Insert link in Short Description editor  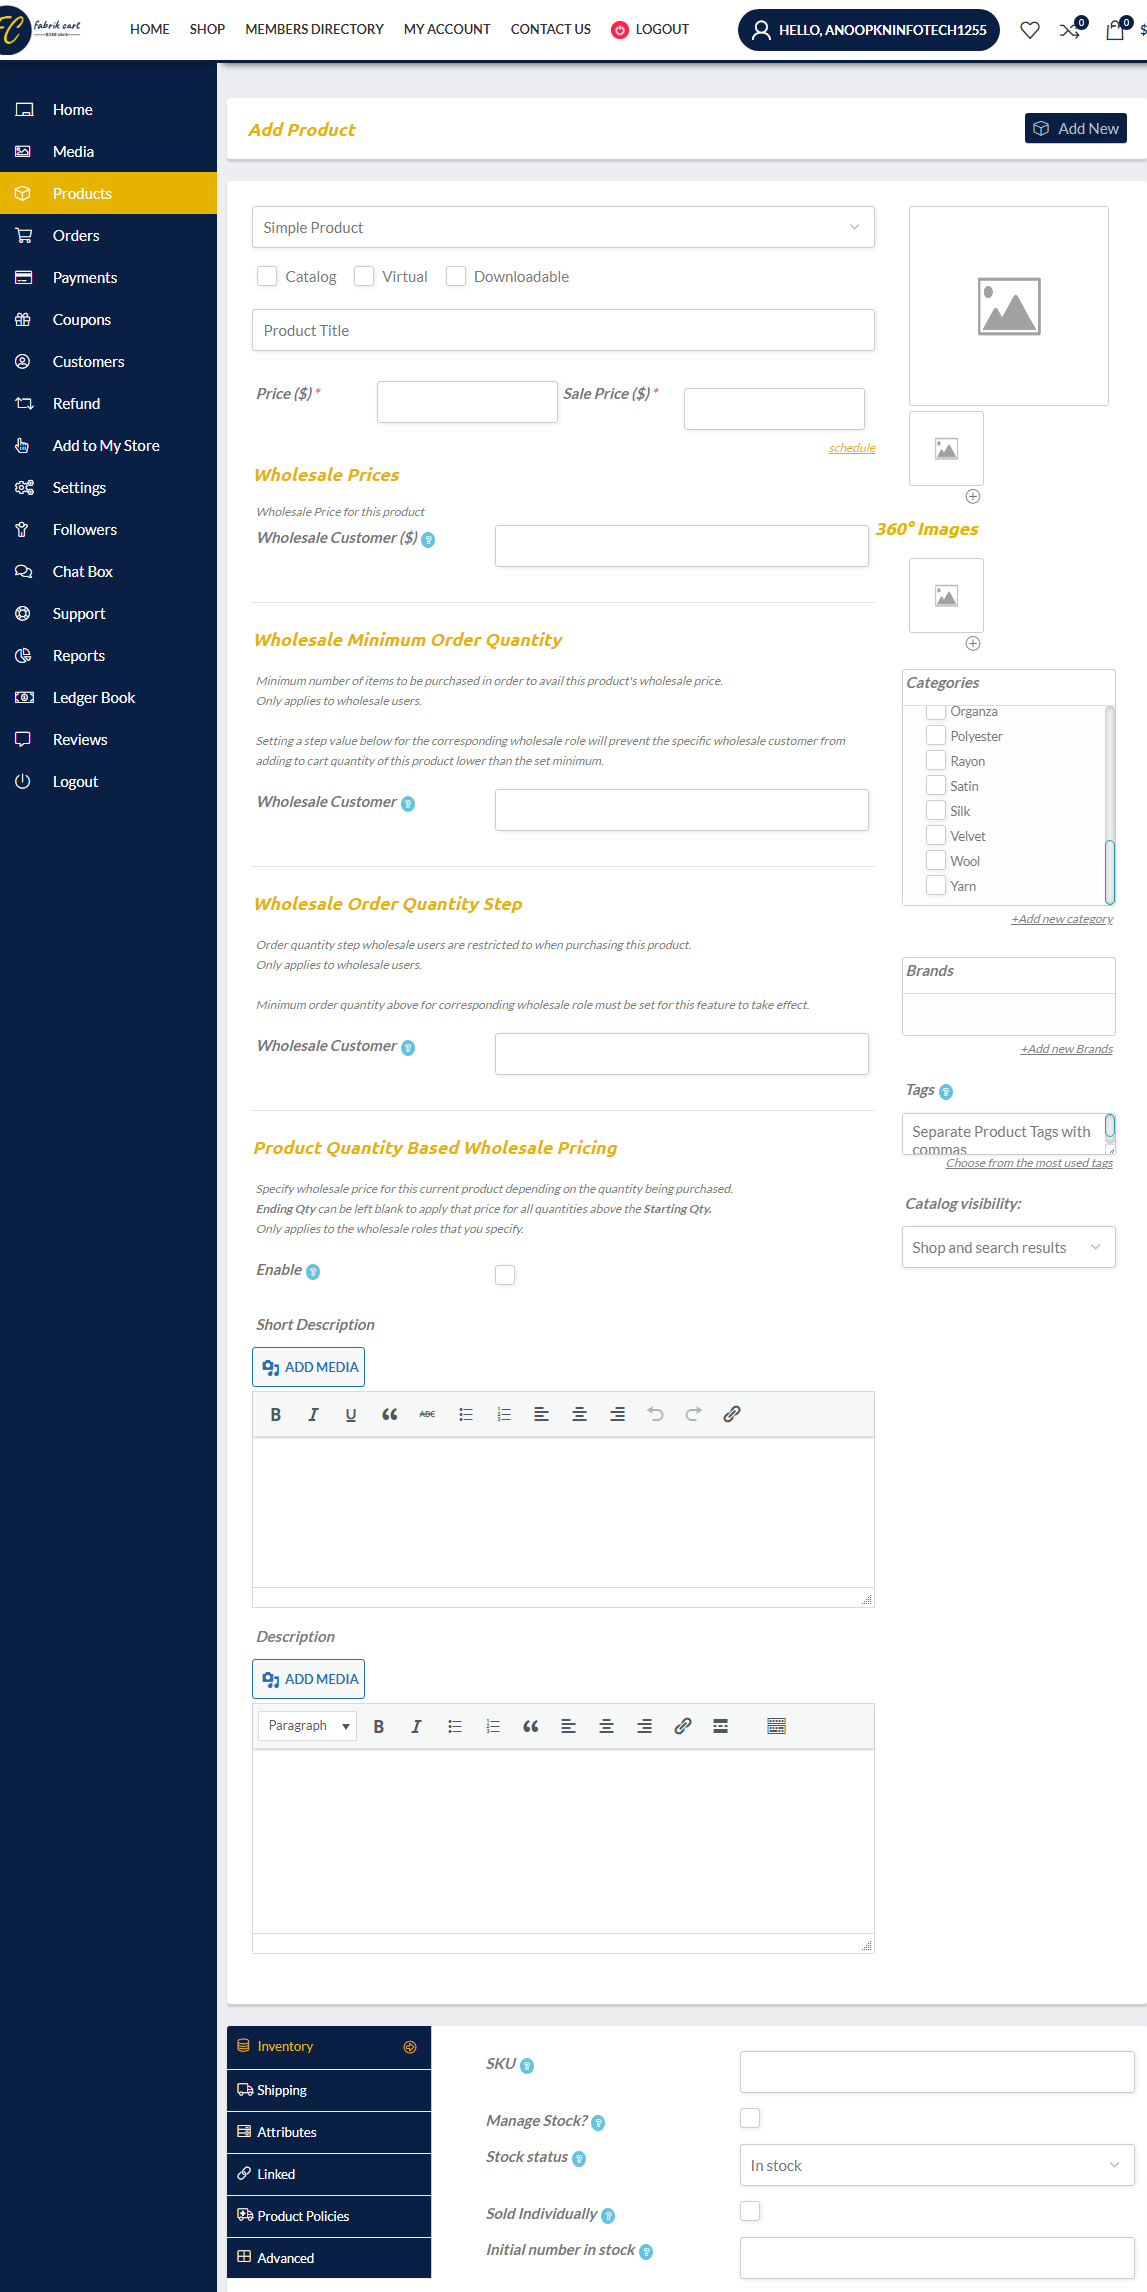[731, 1414]
